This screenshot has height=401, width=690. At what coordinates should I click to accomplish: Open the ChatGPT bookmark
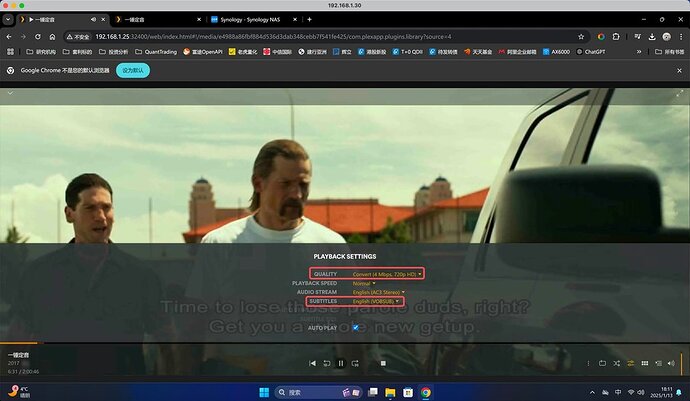pyautogui.click(x=591, y=52)
